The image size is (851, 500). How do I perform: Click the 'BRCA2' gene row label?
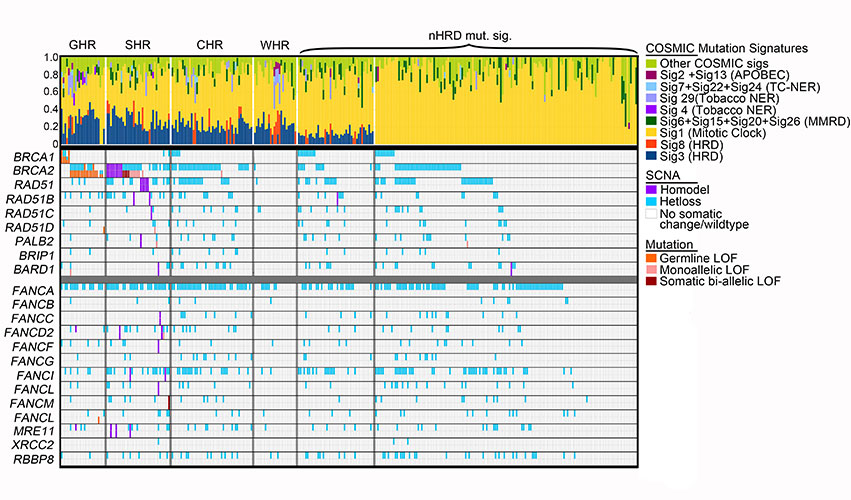tap(34, 172)
